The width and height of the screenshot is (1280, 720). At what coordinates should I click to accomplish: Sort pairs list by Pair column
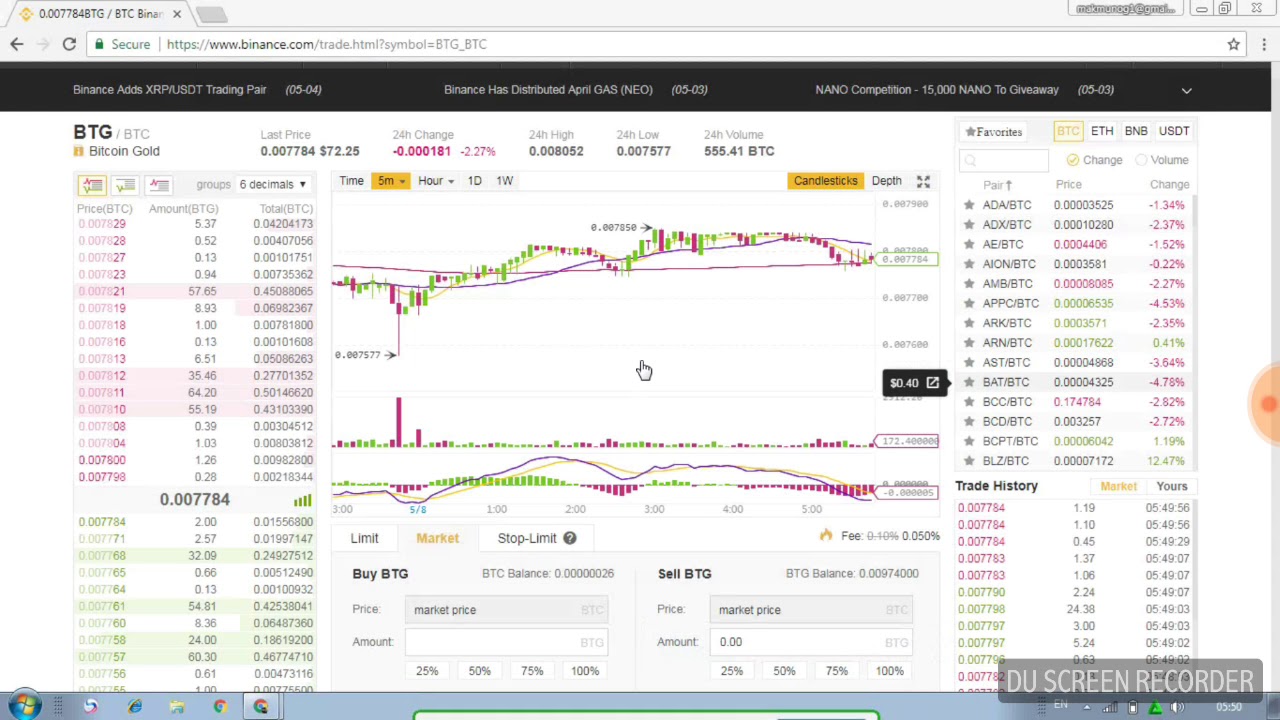click(997, 185)
